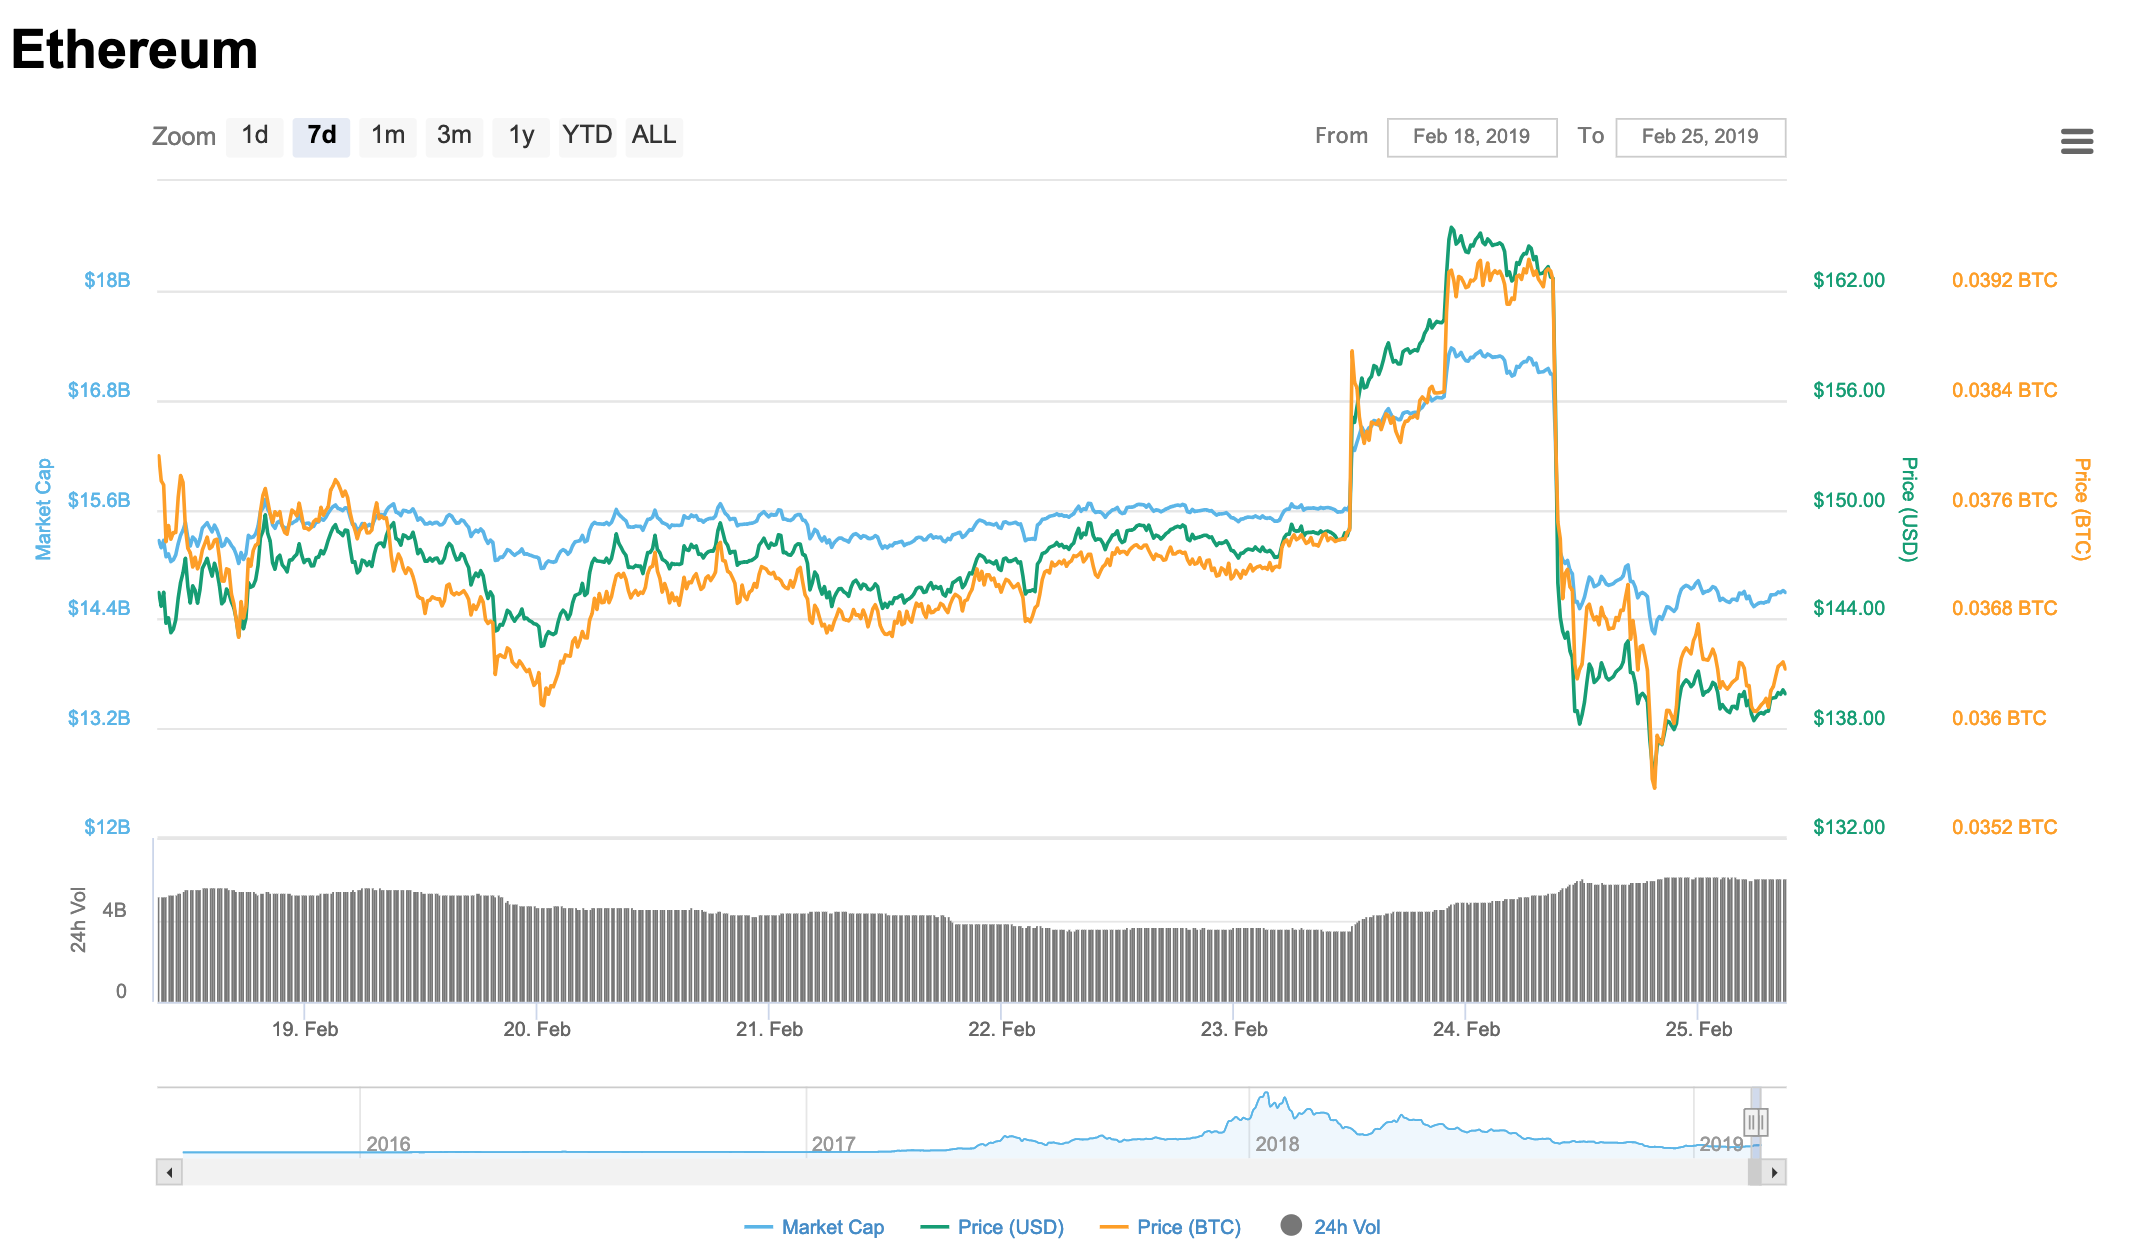Click the 0.036 BTC axis label
Screen dimensions: 2138x1248
[1999, 718]
